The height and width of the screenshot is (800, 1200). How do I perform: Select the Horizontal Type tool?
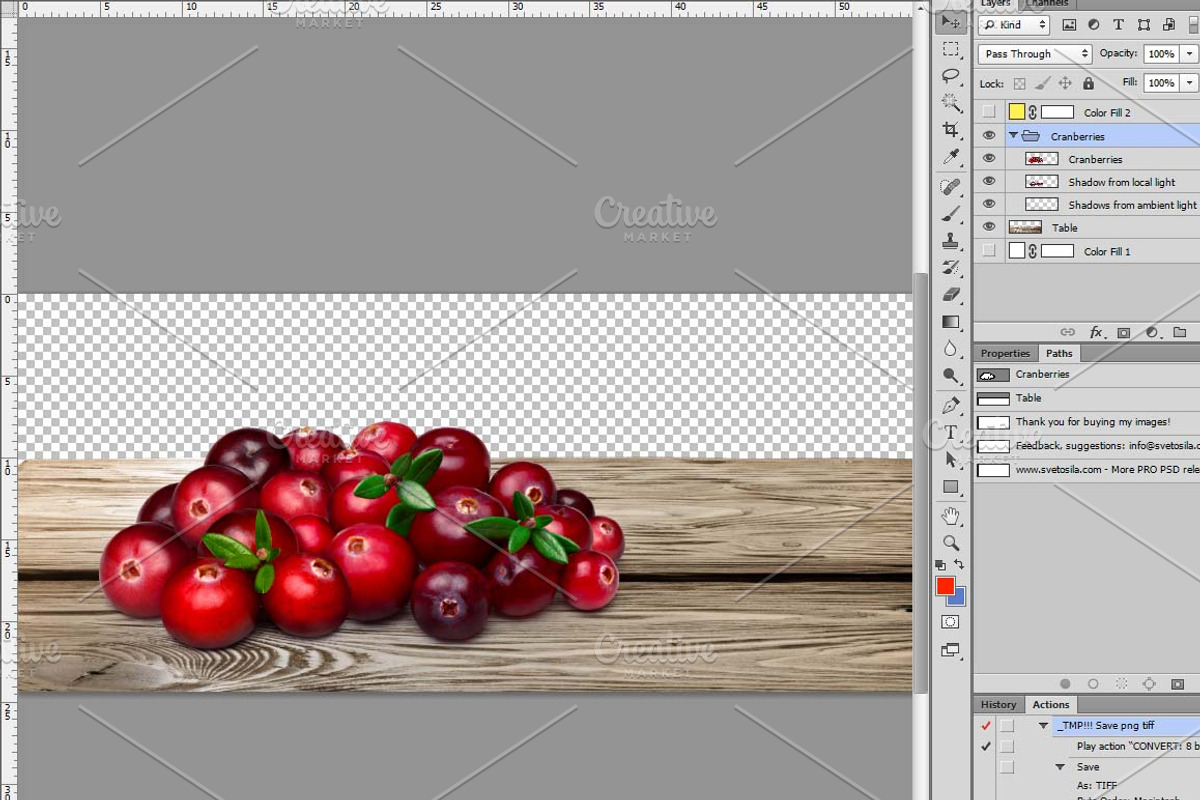951,432
